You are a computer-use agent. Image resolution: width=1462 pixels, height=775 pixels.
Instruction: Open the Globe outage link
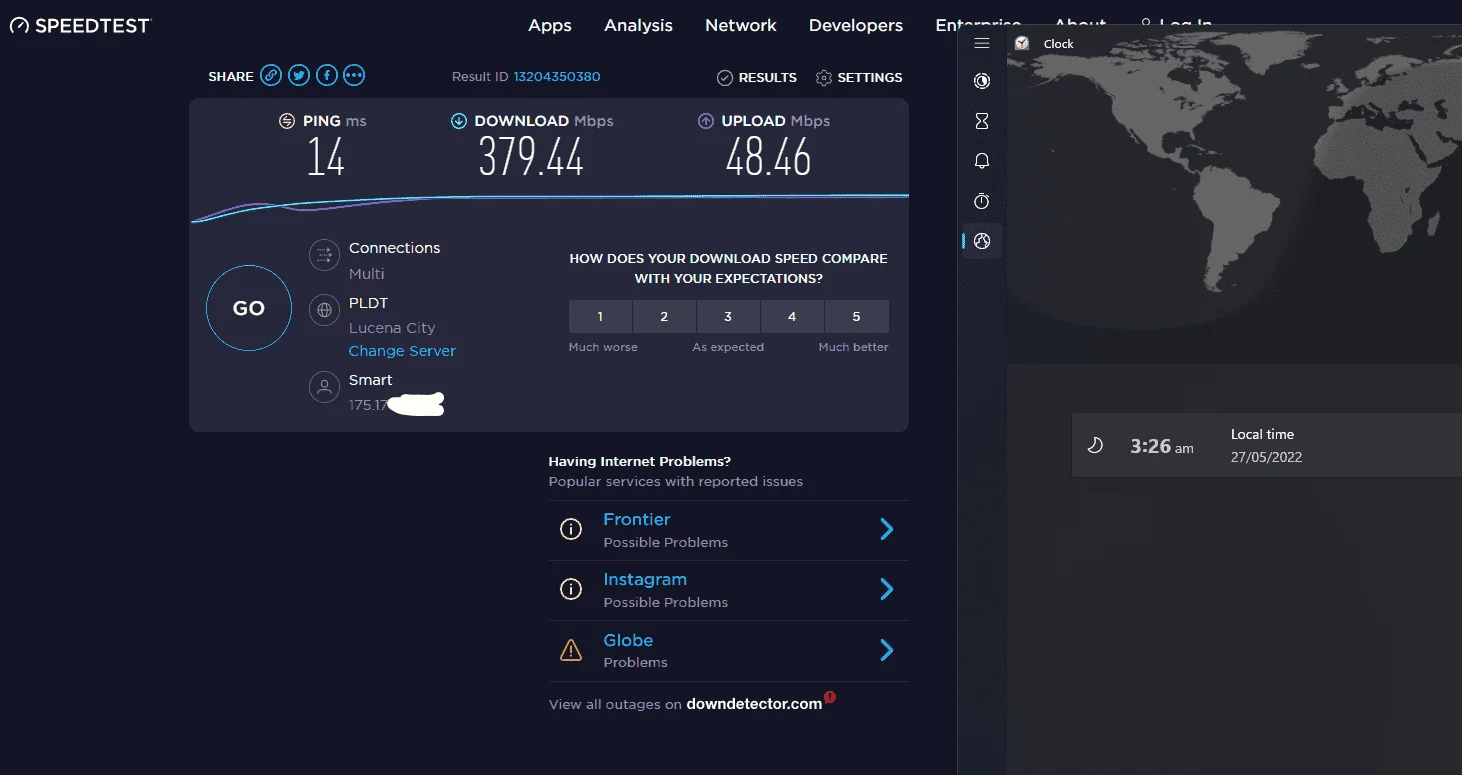[x=628, y=640]
